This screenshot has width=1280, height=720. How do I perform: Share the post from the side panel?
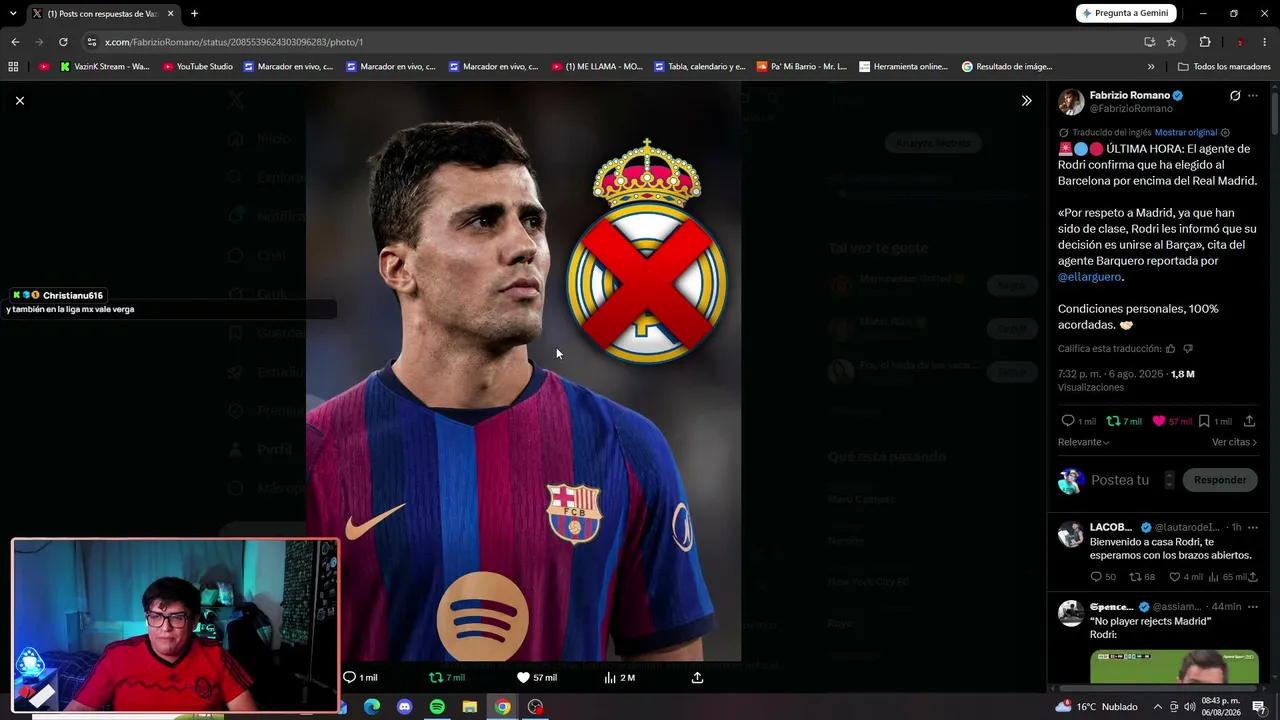(x=1249, y=421)
